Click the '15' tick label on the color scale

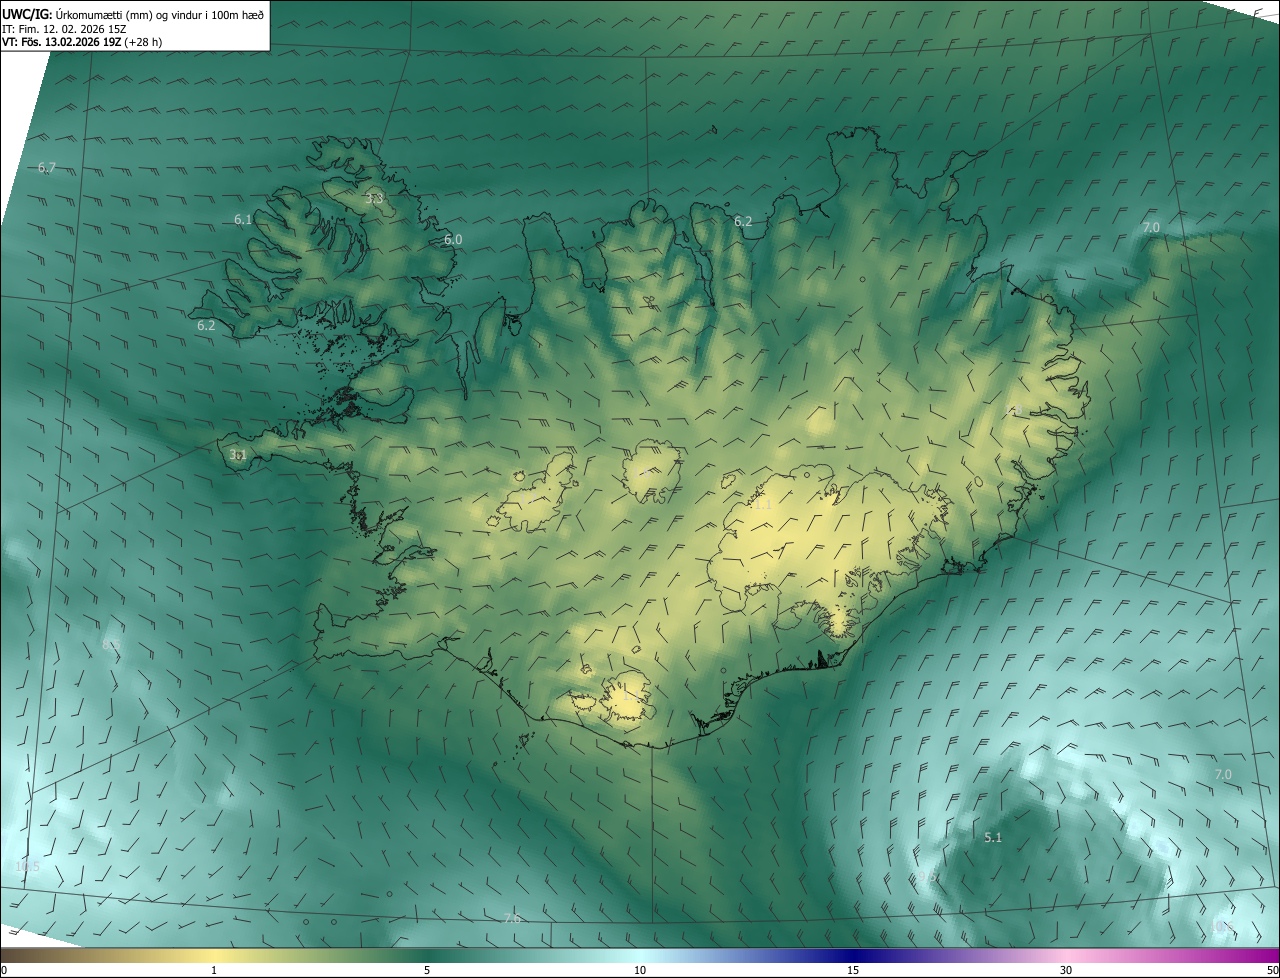point(853,970)
